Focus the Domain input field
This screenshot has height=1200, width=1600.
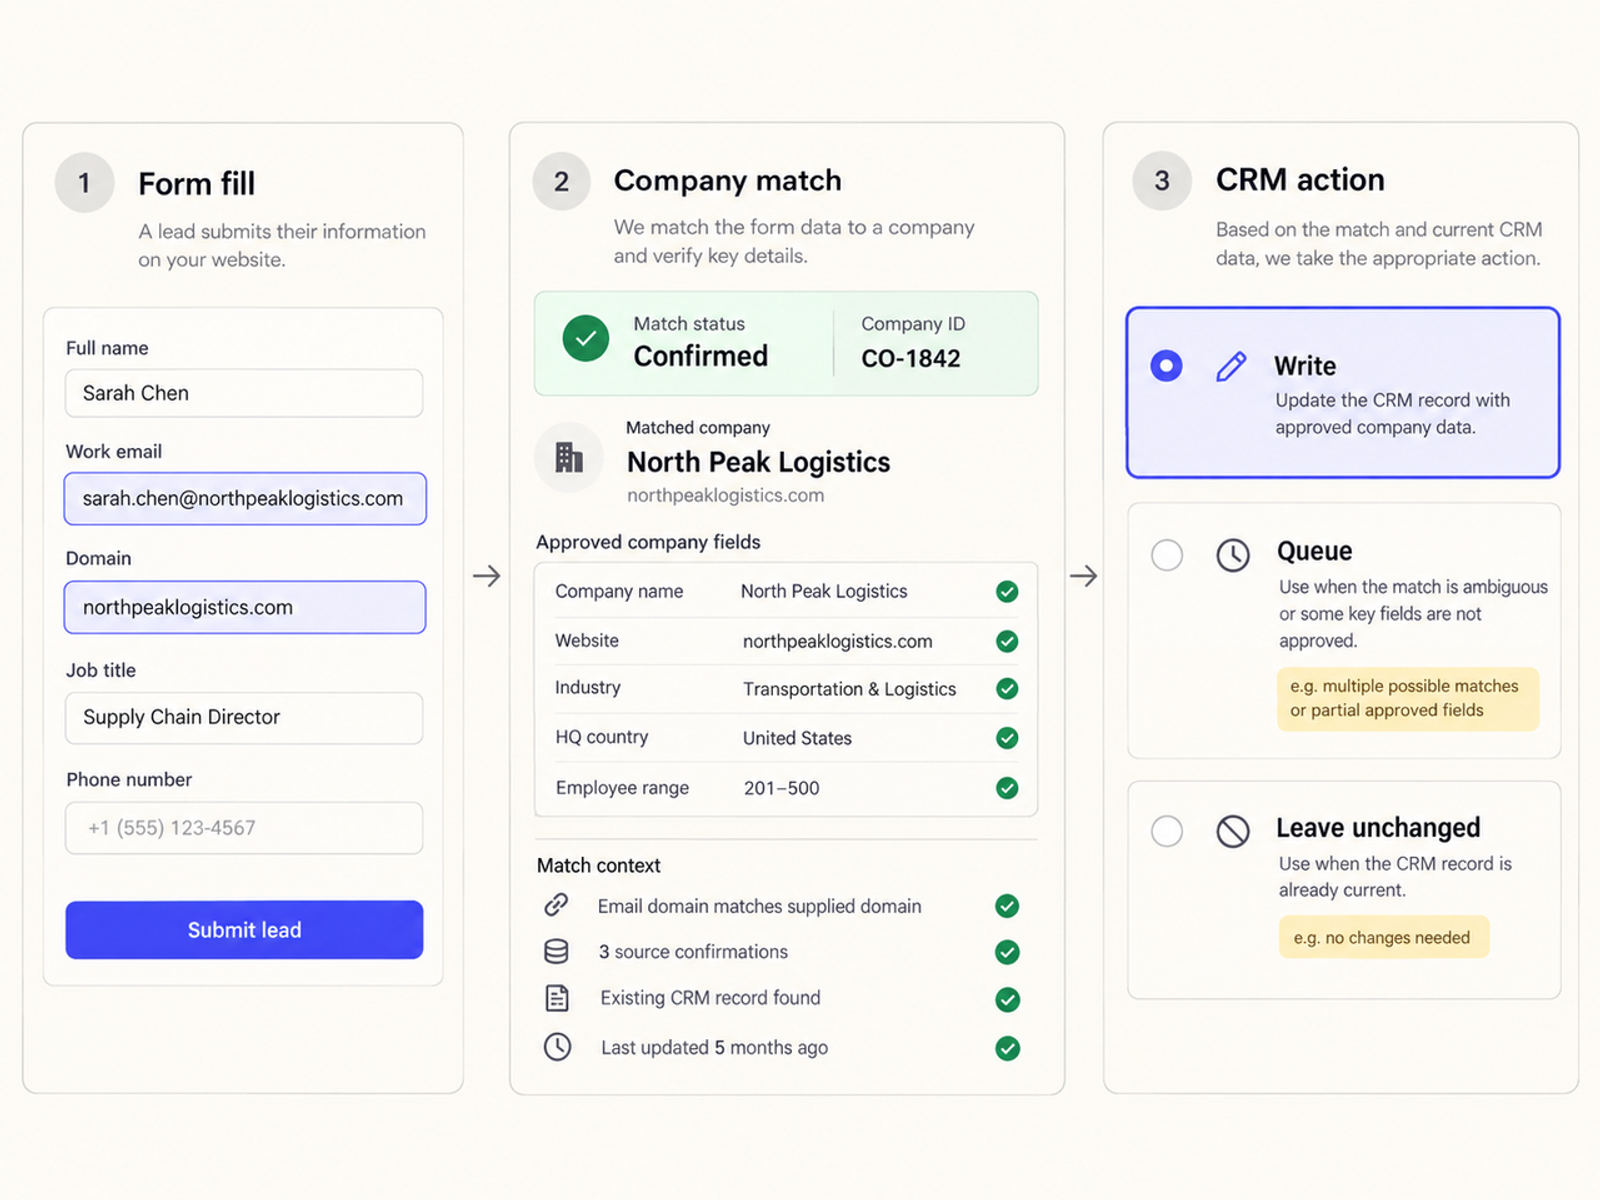click(245, 607)
